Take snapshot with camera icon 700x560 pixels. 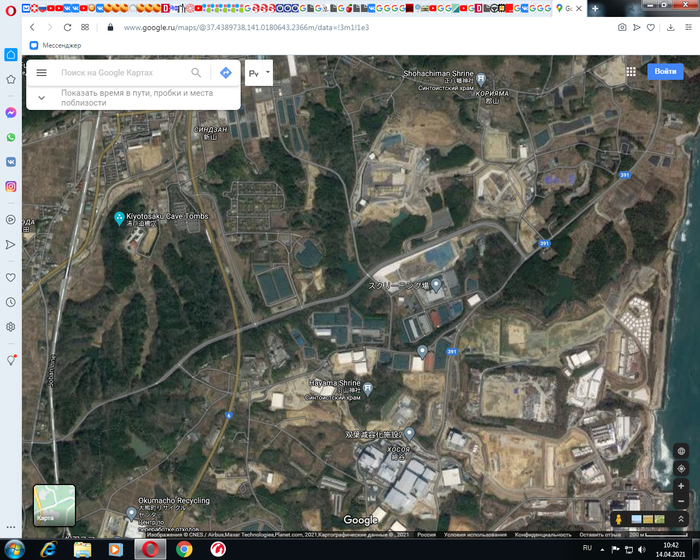[622, 27]
